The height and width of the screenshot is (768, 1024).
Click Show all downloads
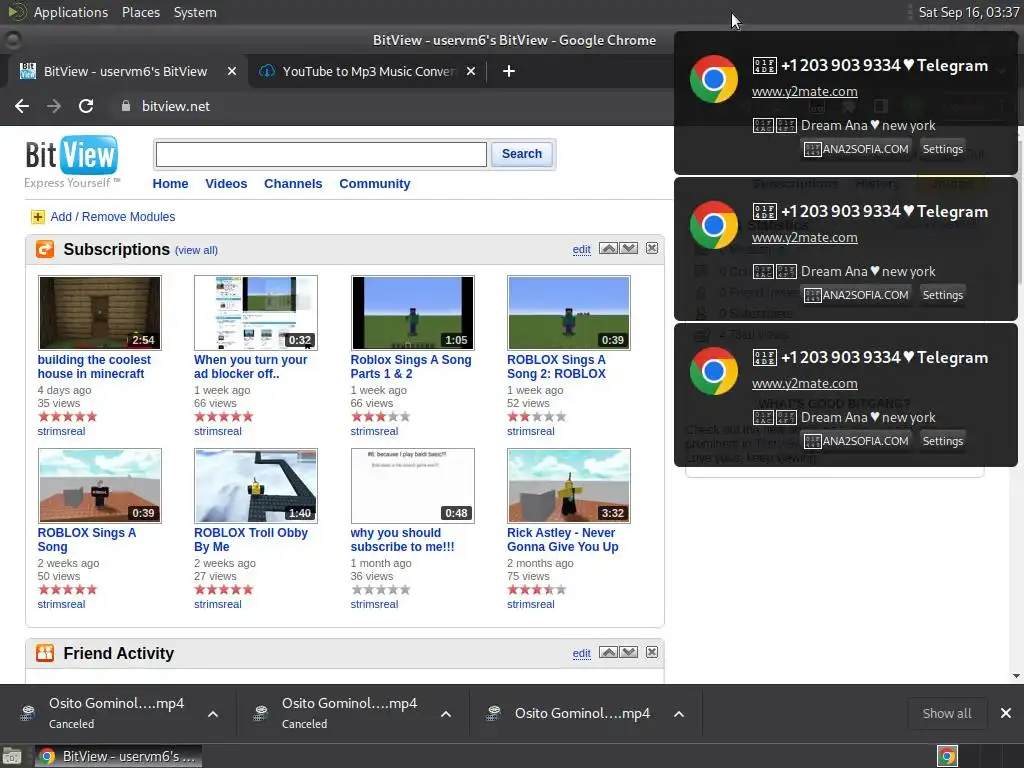pos(946,713)
